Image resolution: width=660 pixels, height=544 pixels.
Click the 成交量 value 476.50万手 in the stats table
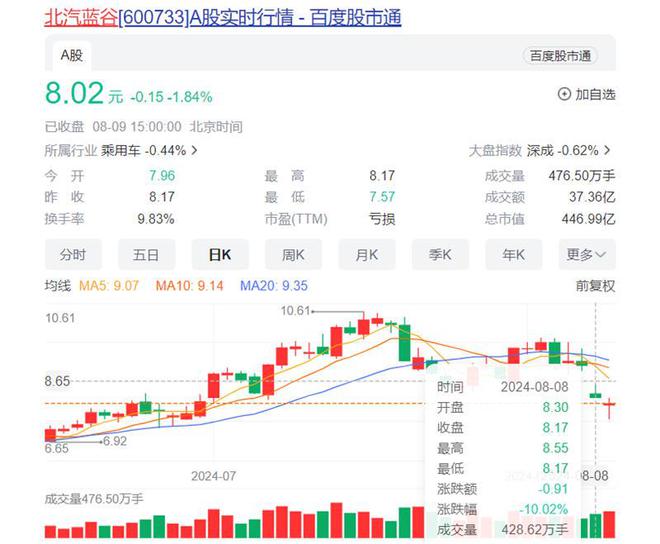[582, 176]
